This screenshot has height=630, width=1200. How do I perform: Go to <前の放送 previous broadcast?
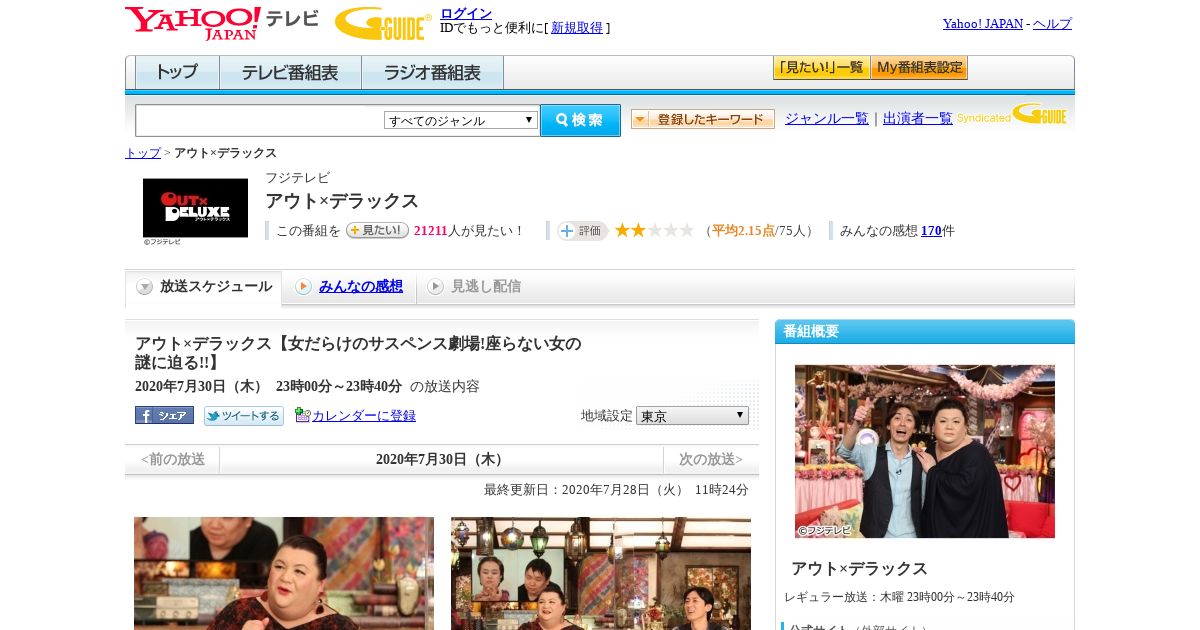pyautogui.click(x=173, y=459)
